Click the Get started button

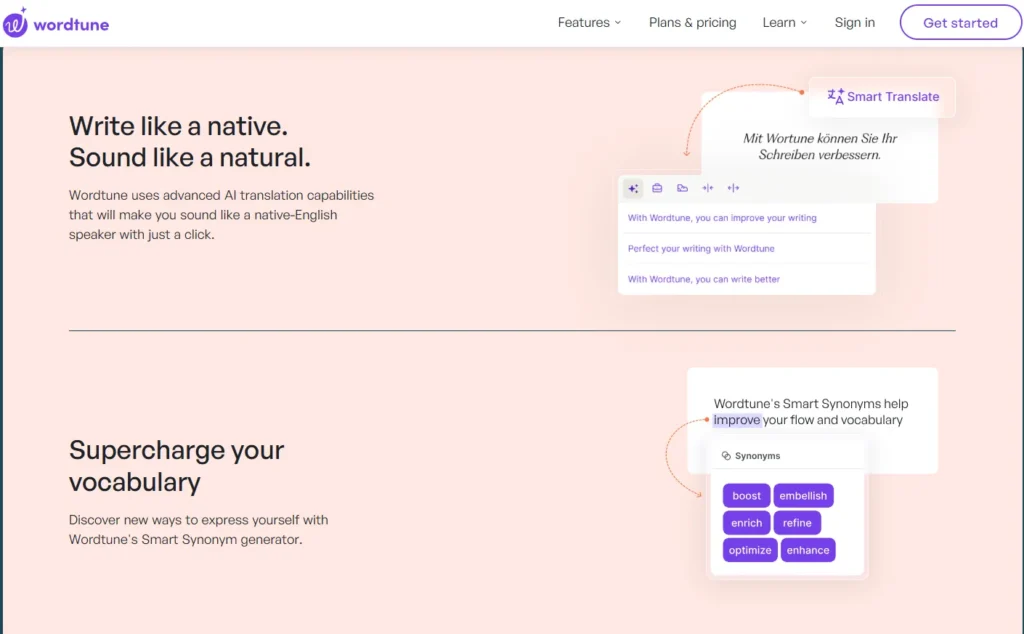[960, 23]
